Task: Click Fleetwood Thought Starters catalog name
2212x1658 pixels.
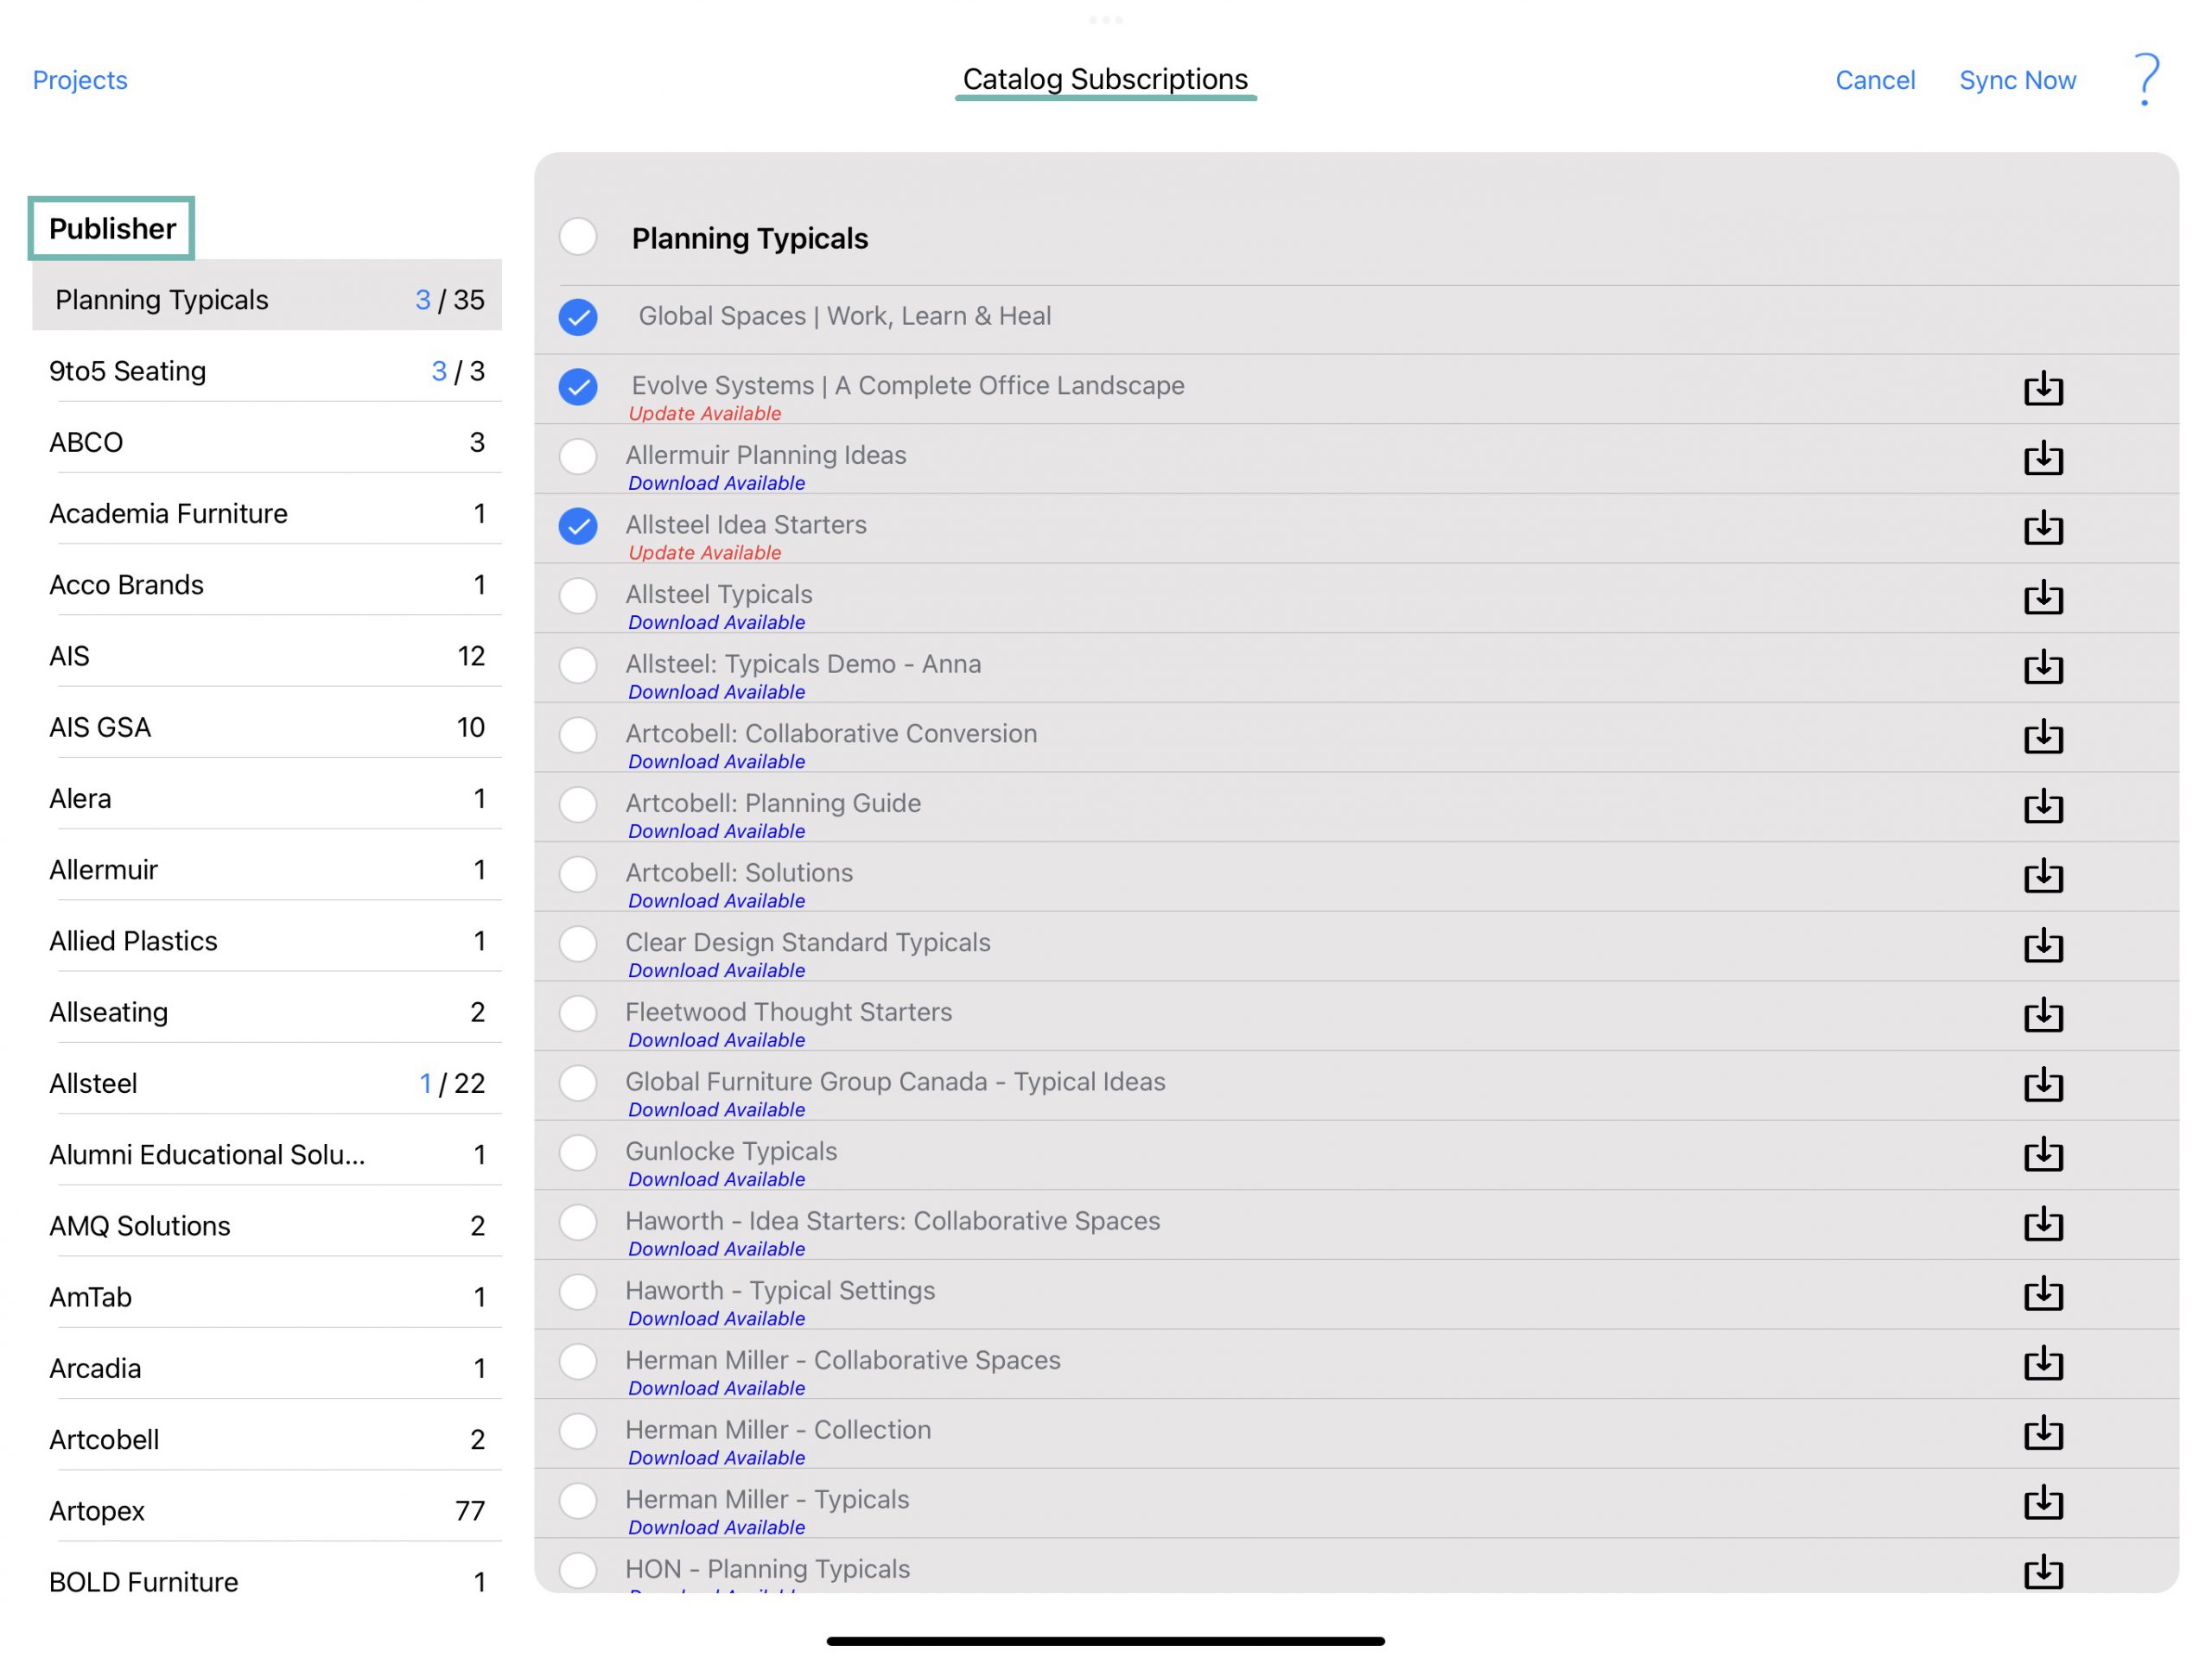Action: 788,1011
